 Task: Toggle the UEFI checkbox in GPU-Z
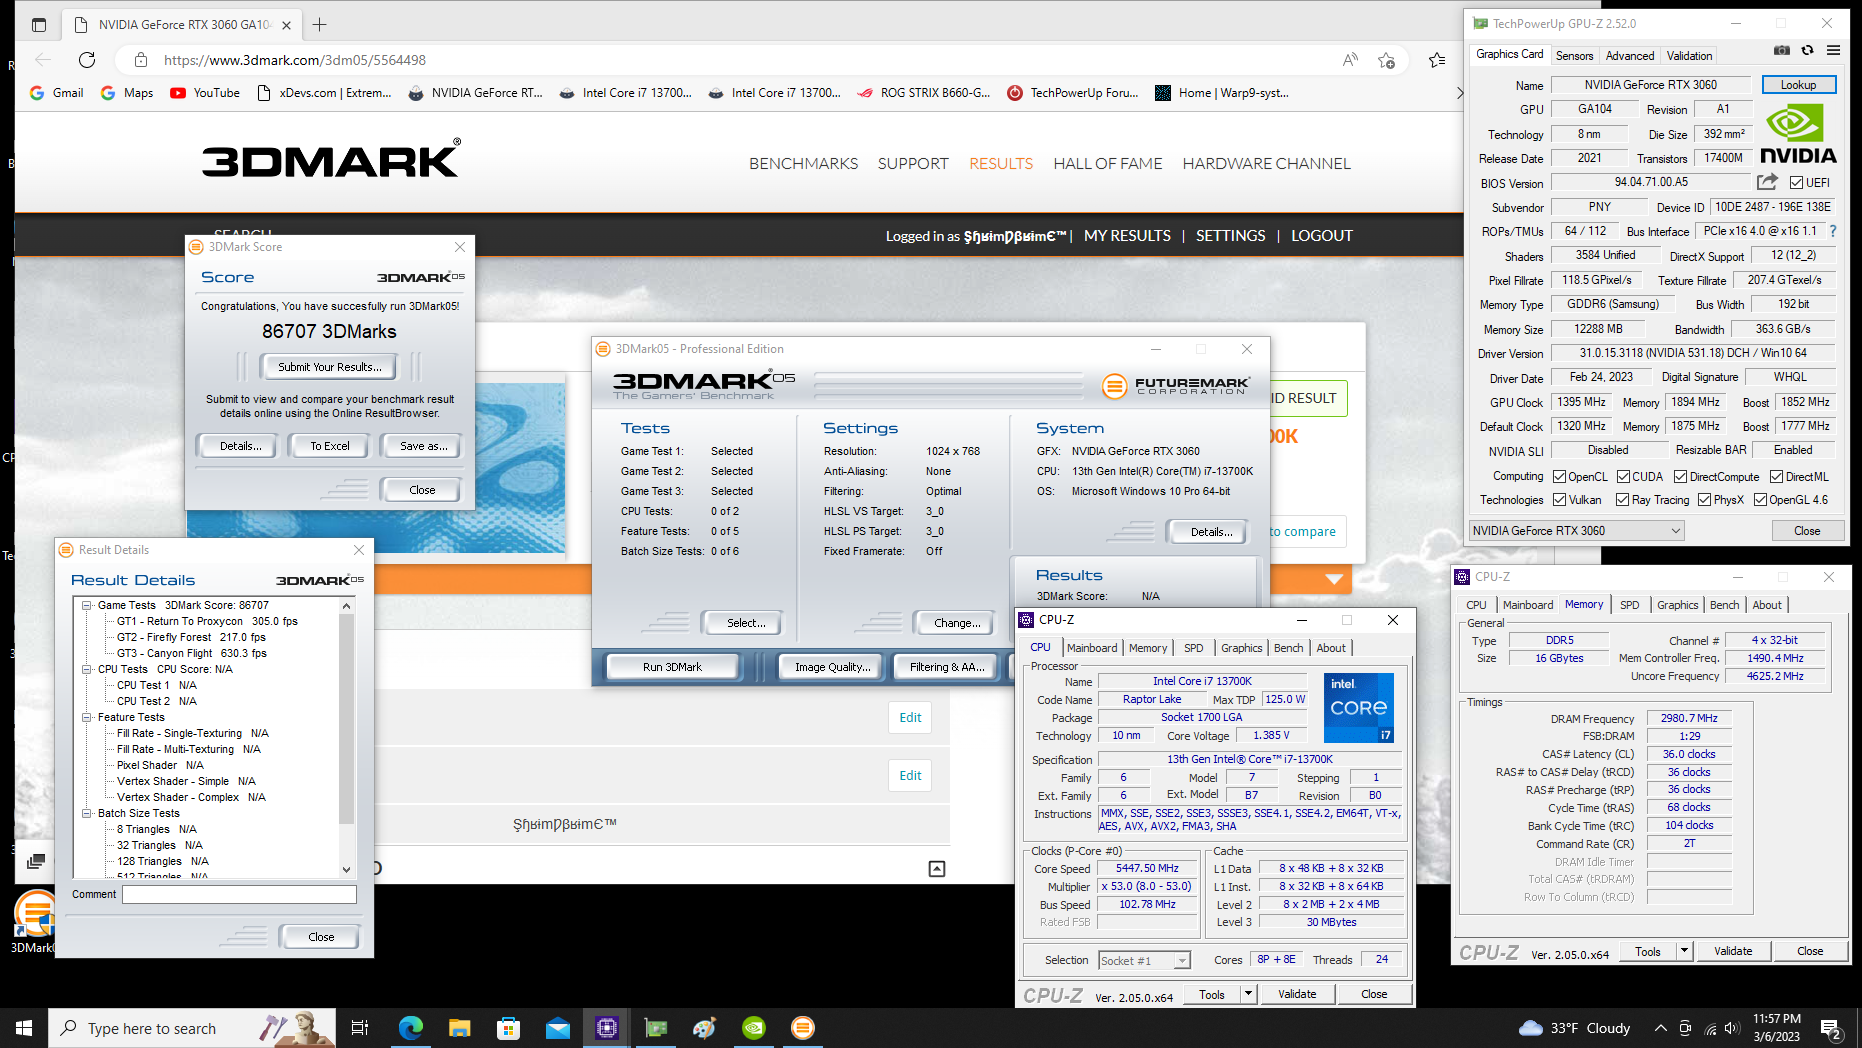1796,183
